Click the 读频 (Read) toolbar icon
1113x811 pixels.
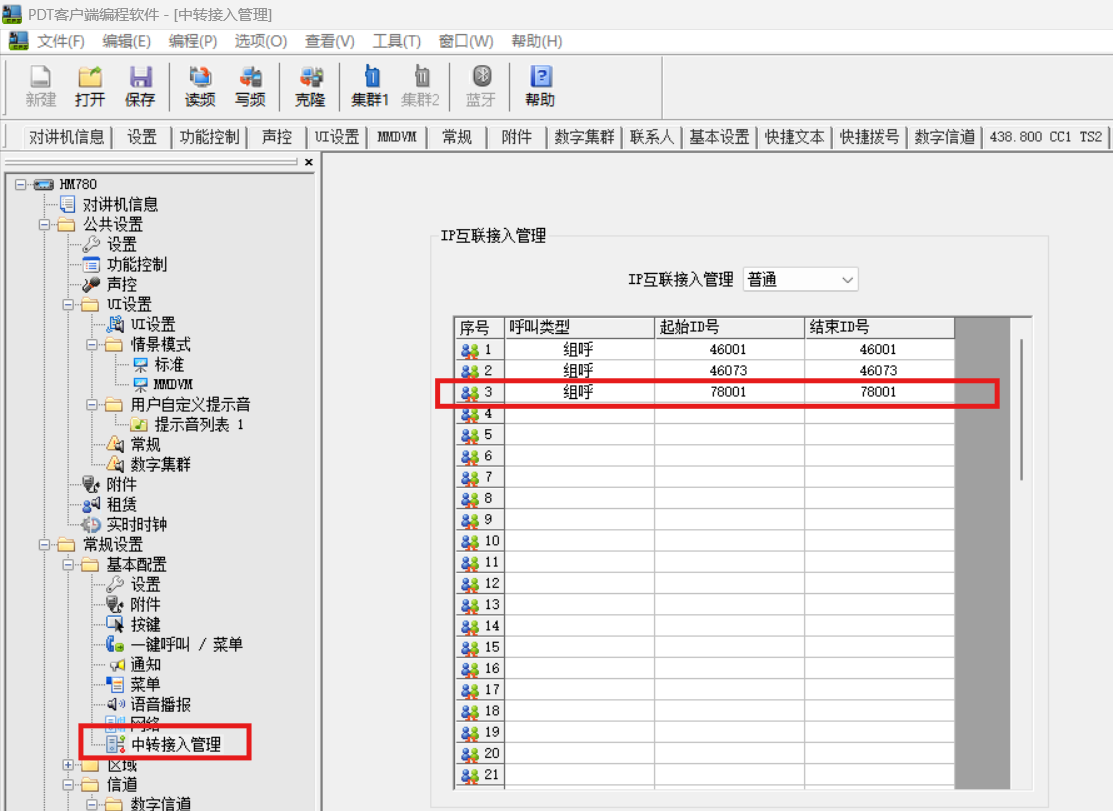point(200,86)
